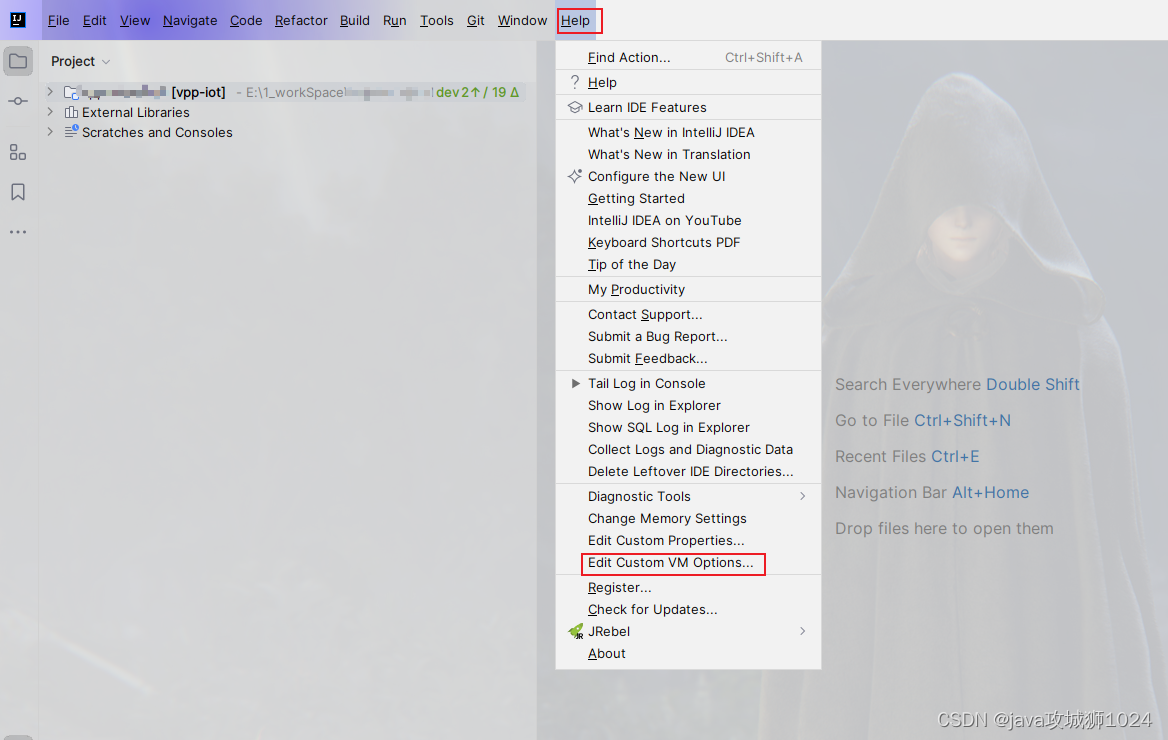The width and height of the screenshot is (1168, 740).
Task: Open IntelliJ IDEA on YouTube
Action: click(688, 221)
